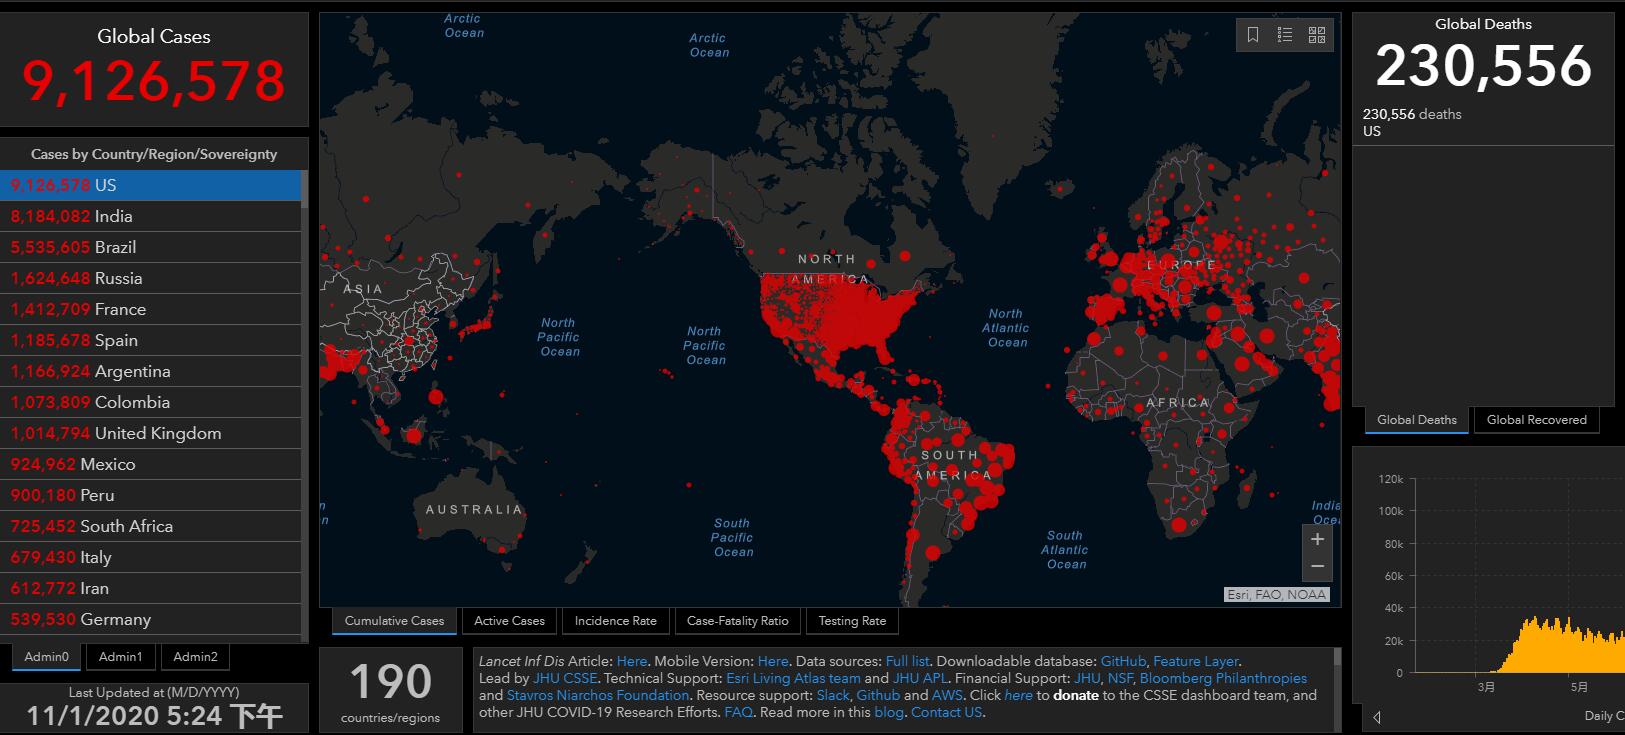The image size is (1625, 735).
Task: Switch to the Global Recovered tab
Action: click(1536, 420)
